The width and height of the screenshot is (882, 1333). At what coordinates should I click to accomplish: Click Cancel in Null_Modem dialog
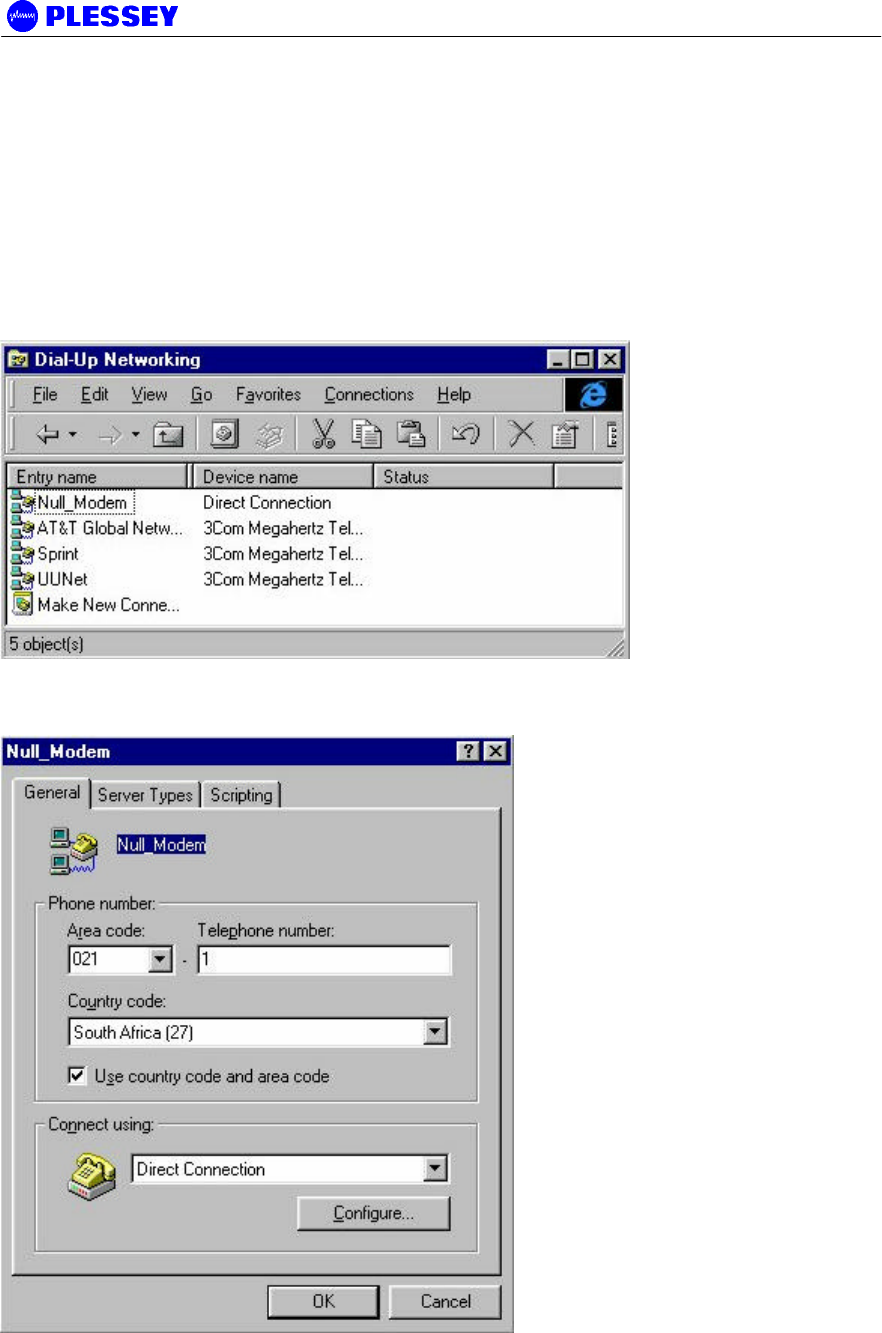point(445,1301)
